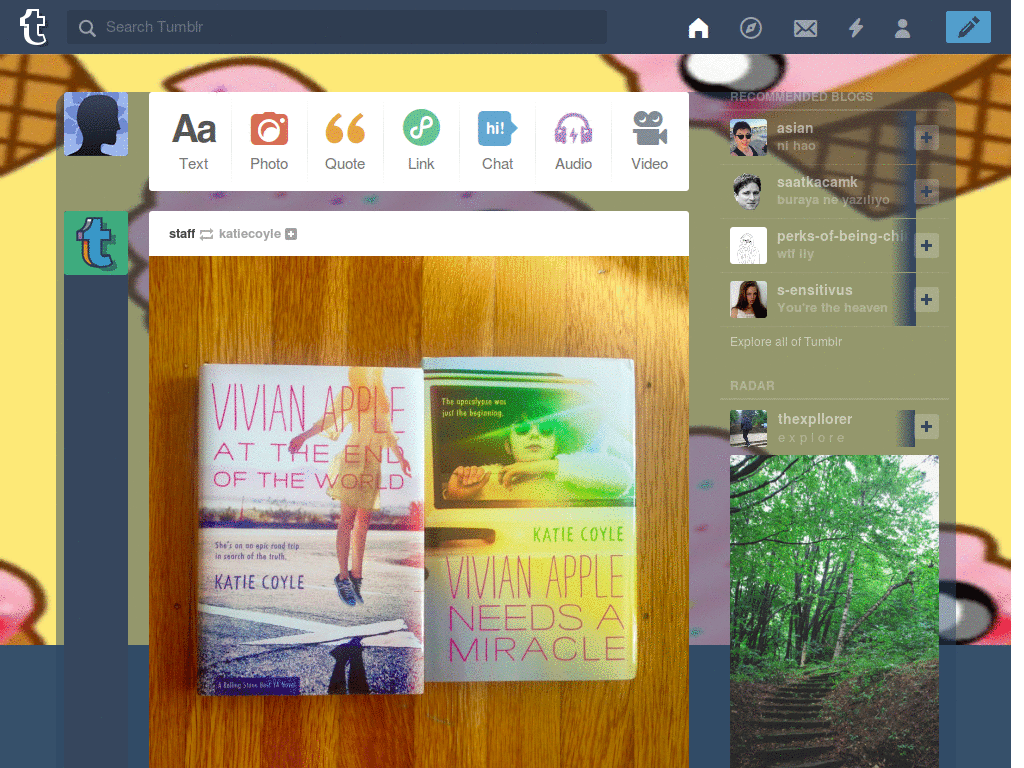Follow the asian blog

pyautogui.click(x=926, y=138)
